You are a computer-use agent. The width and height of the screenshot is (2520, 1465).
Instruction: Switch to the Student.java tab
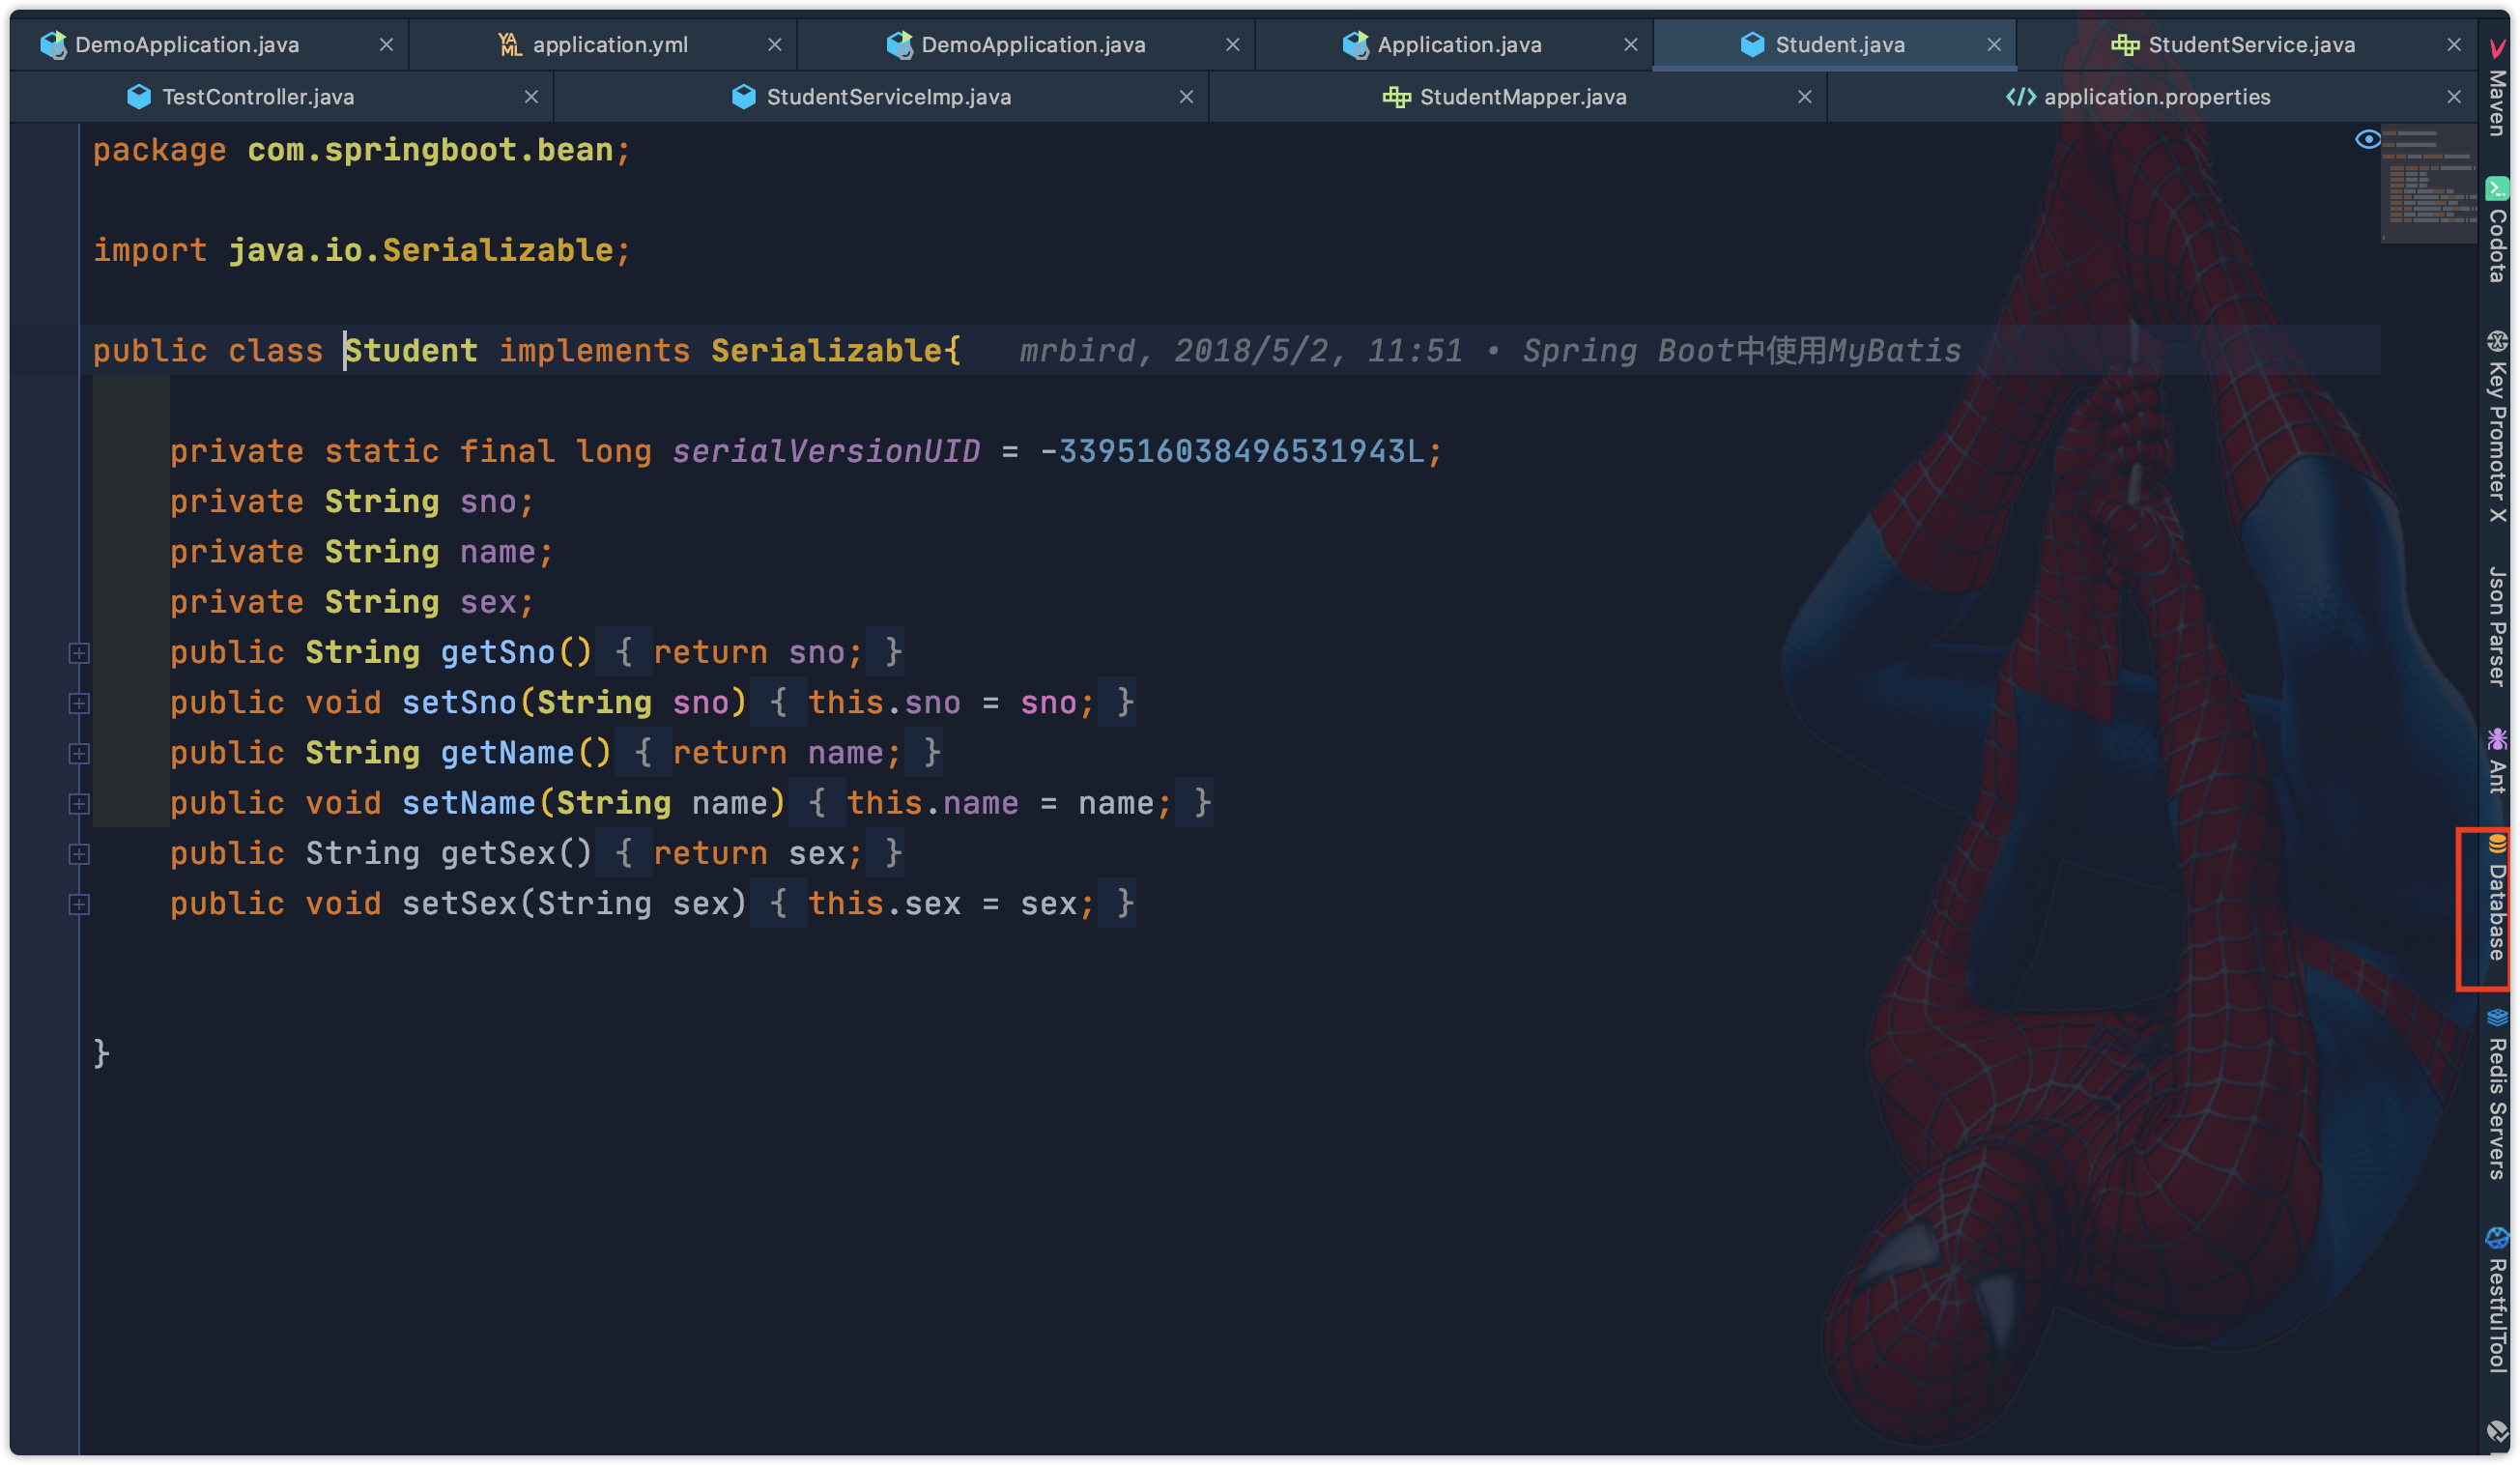(1835, 44)
